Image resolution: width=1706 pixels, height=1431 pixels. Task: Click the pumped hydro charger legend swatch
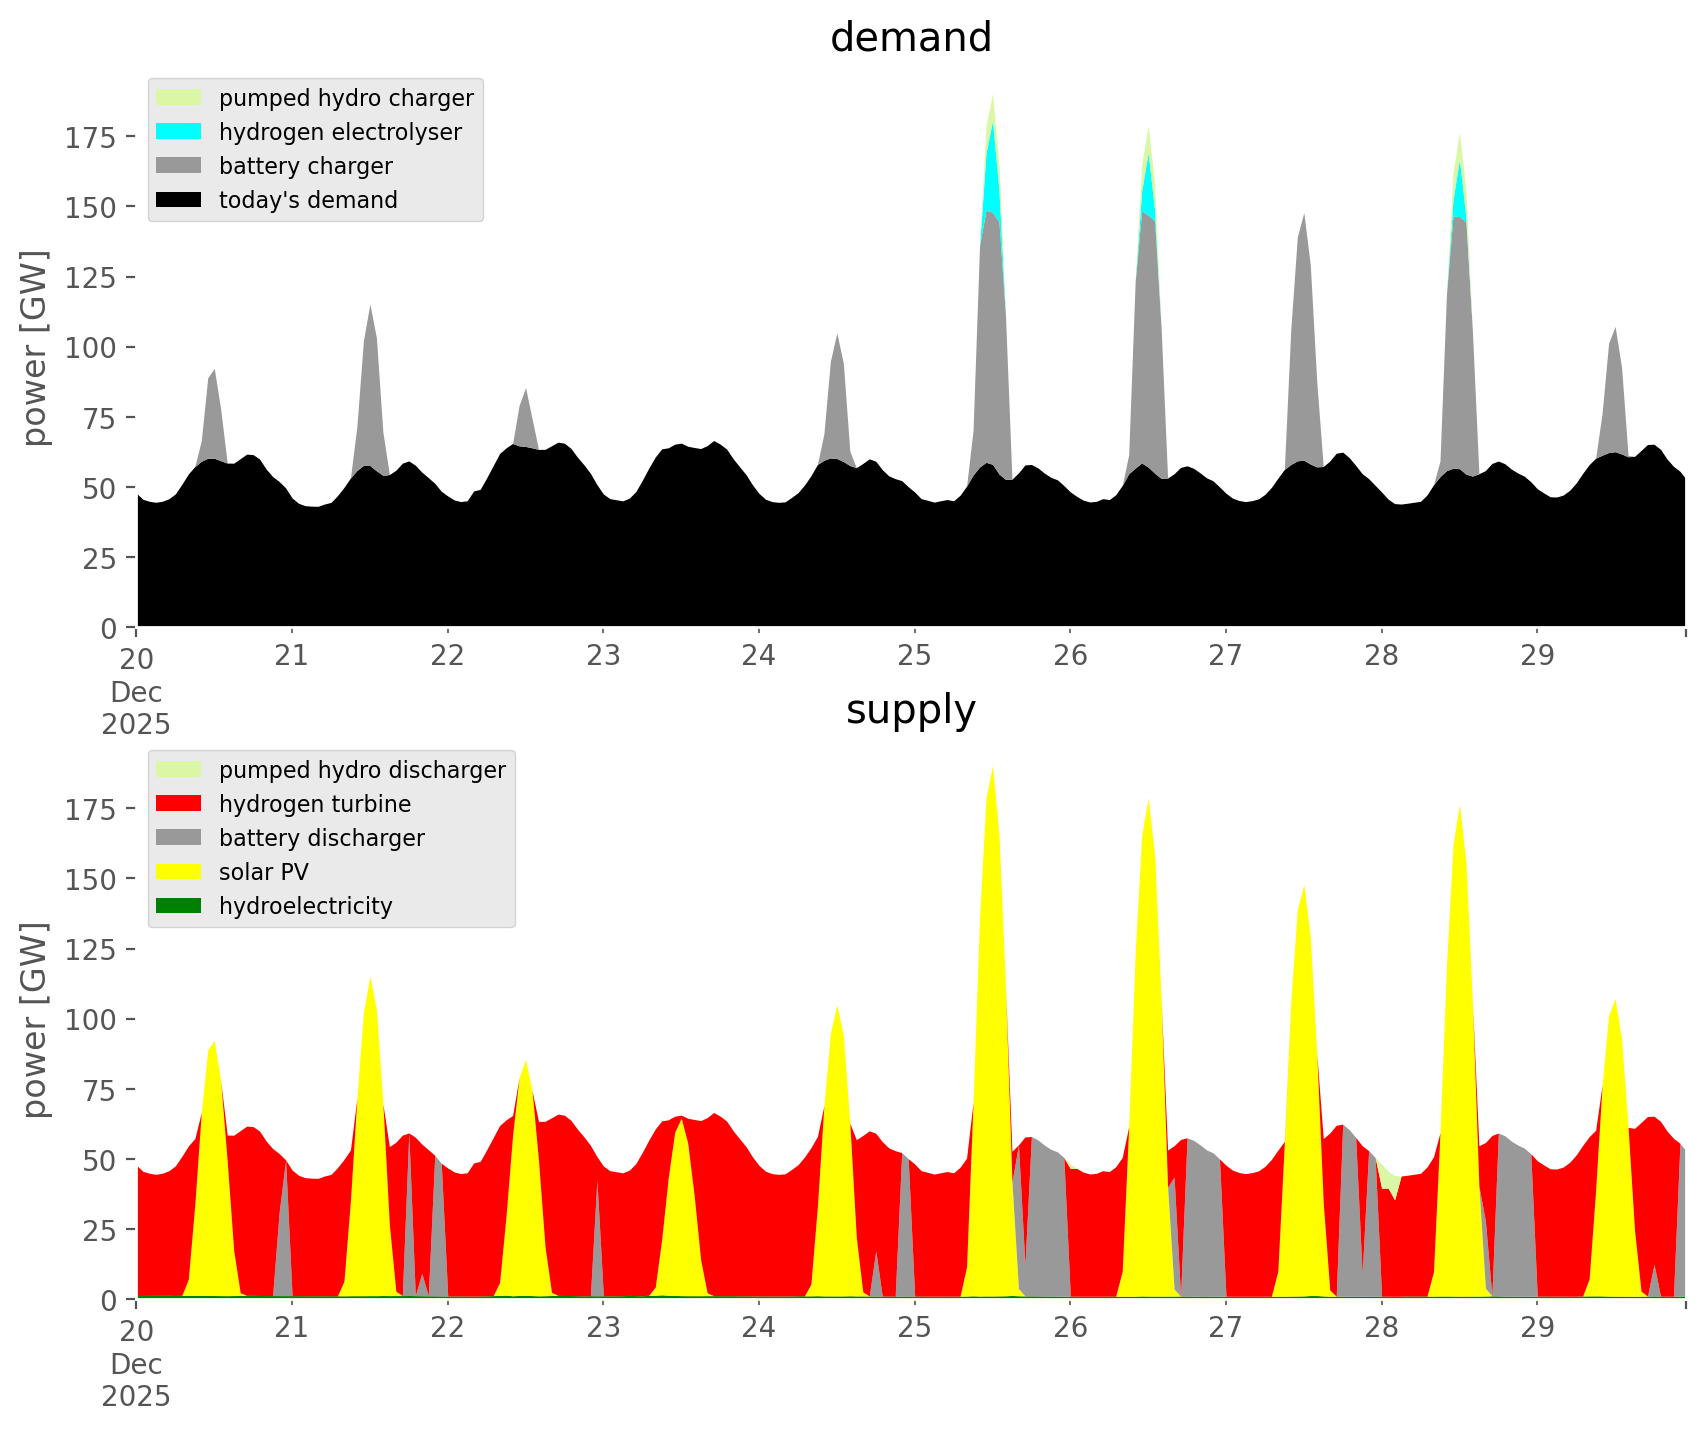coord(179,98)
